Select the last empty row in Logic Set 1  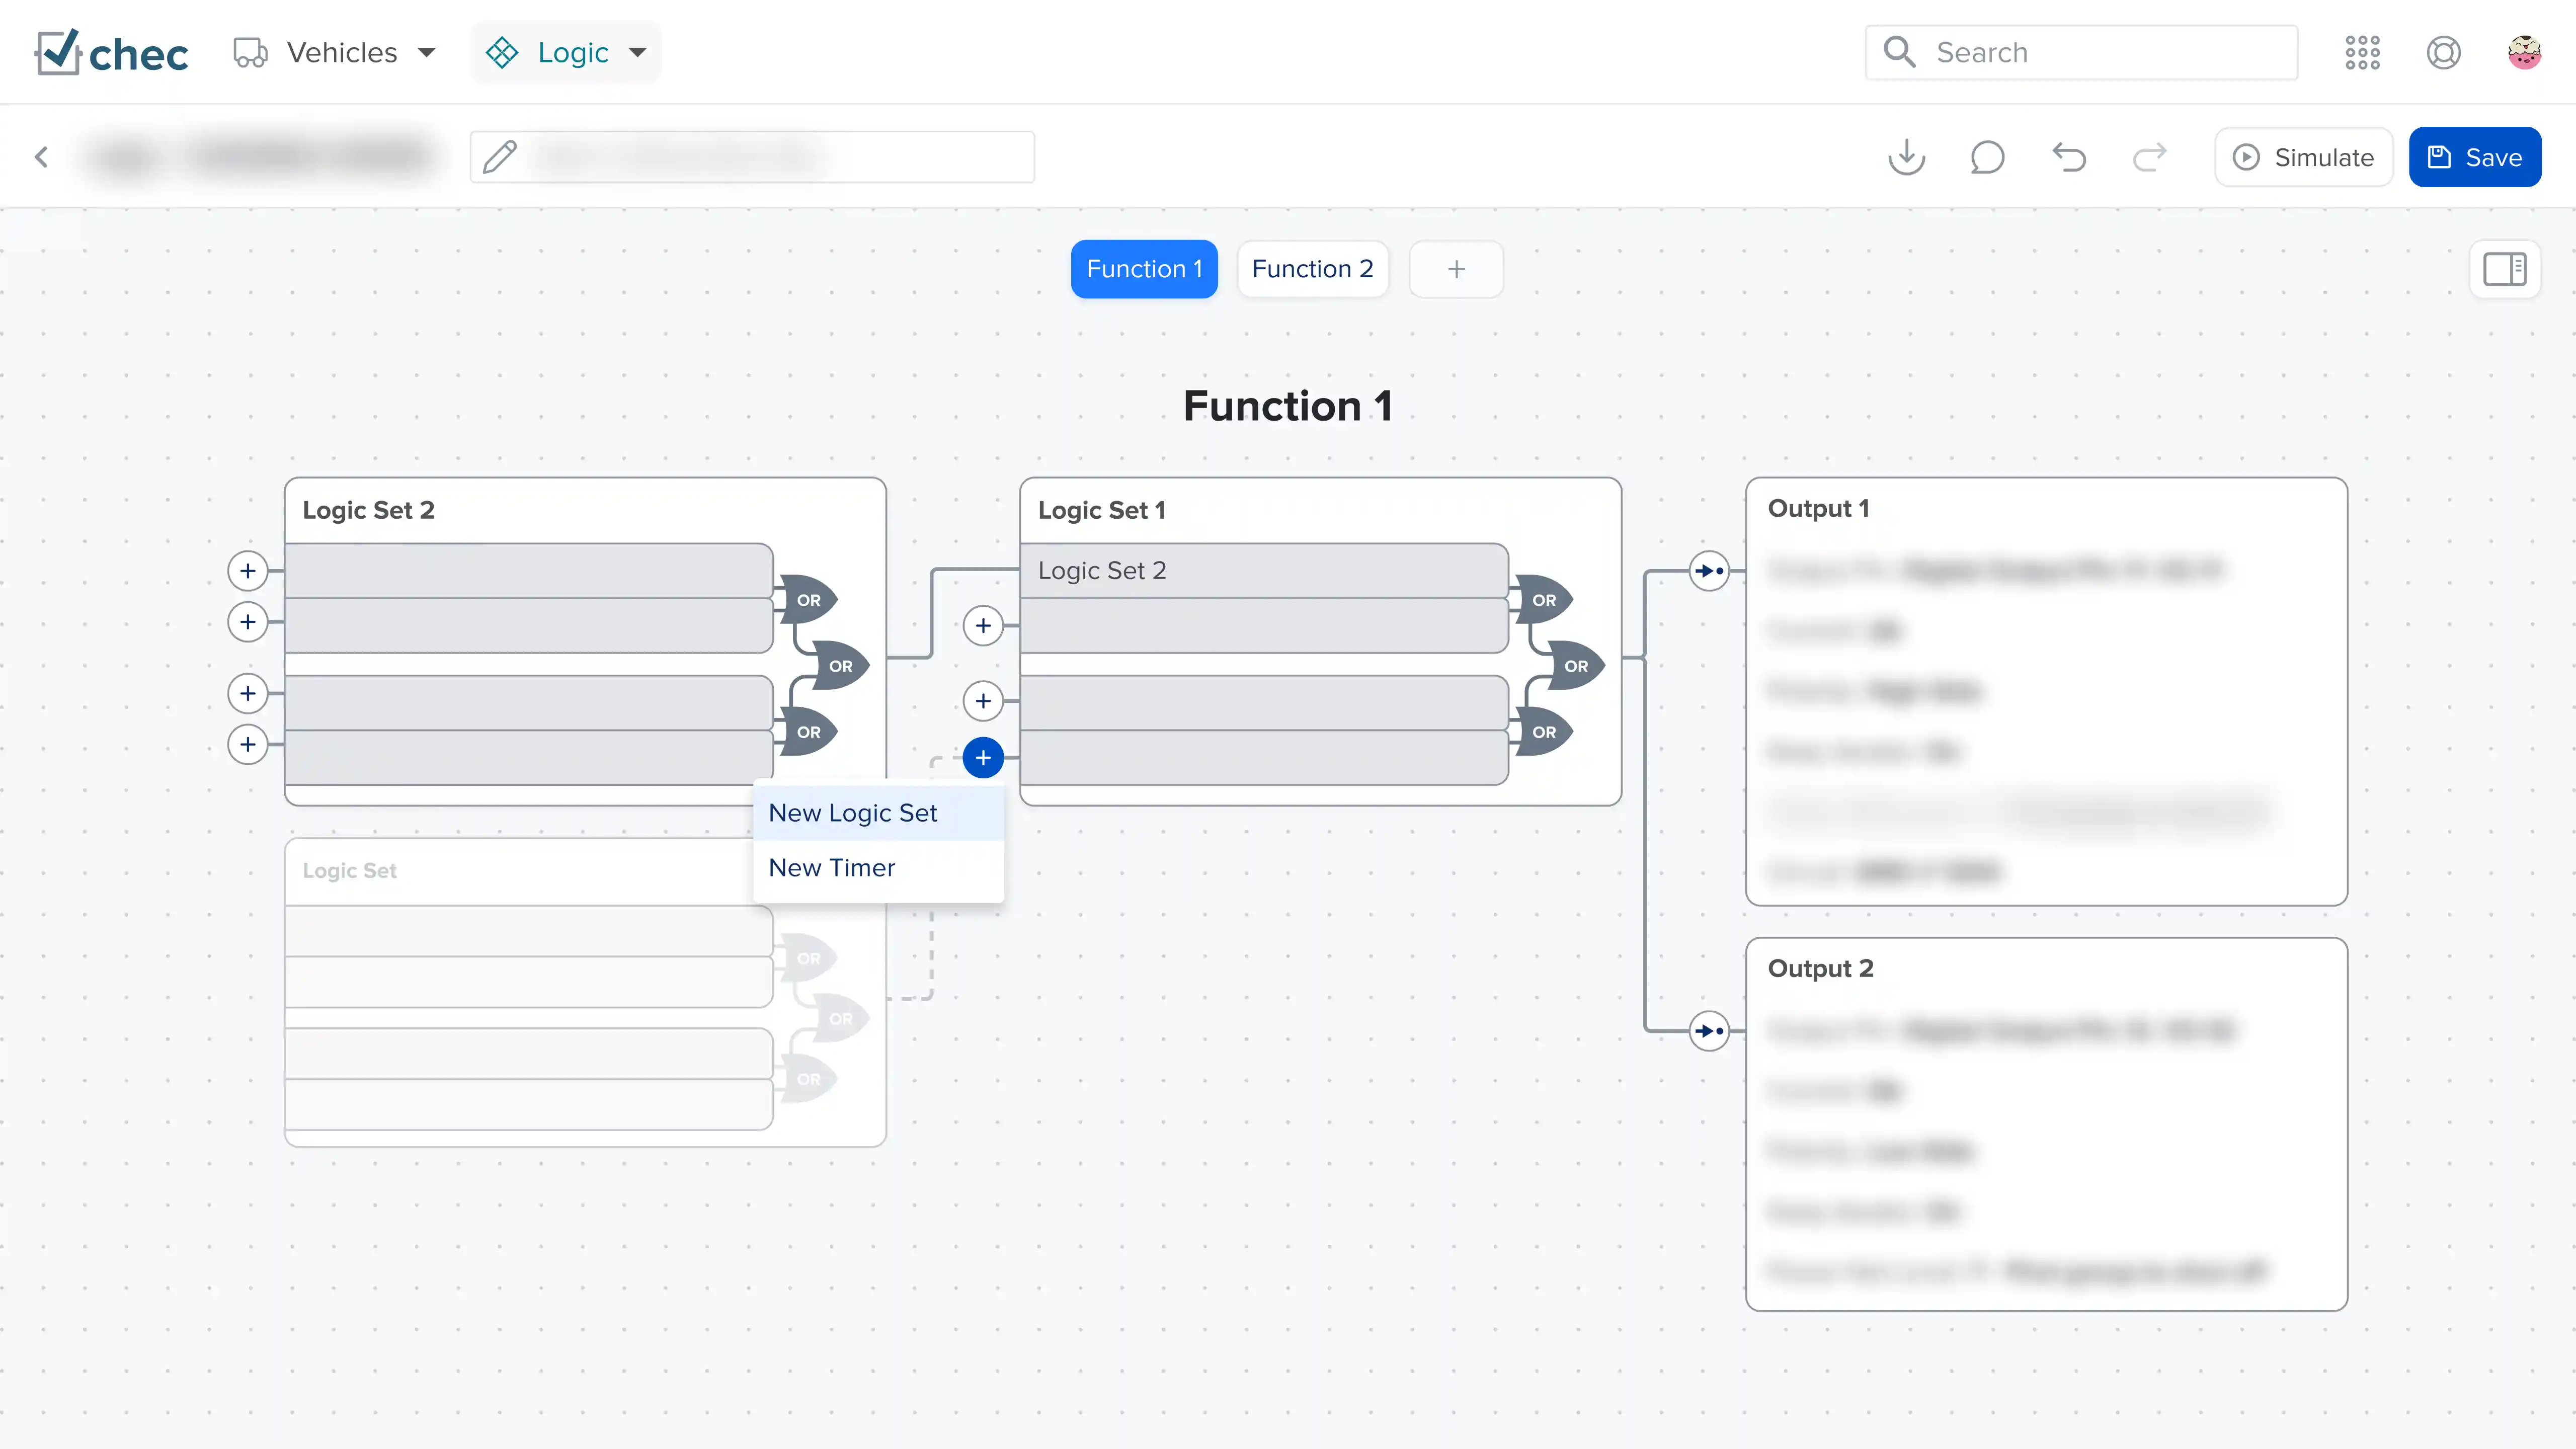point(1264,758)
